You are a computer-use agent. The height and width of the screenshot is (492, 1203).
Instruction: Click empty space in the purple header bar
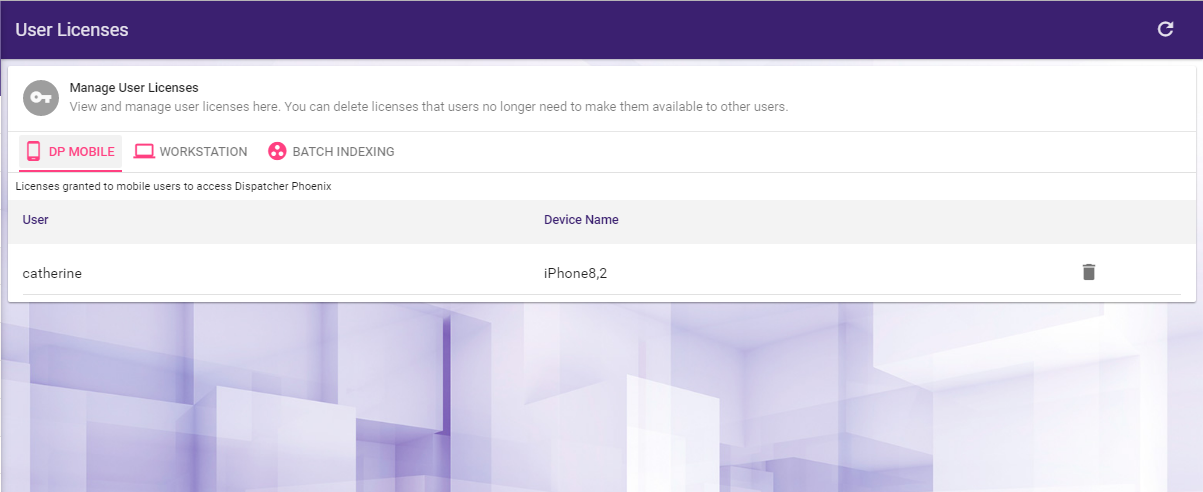pyautogui.click(x=640, y=30)
